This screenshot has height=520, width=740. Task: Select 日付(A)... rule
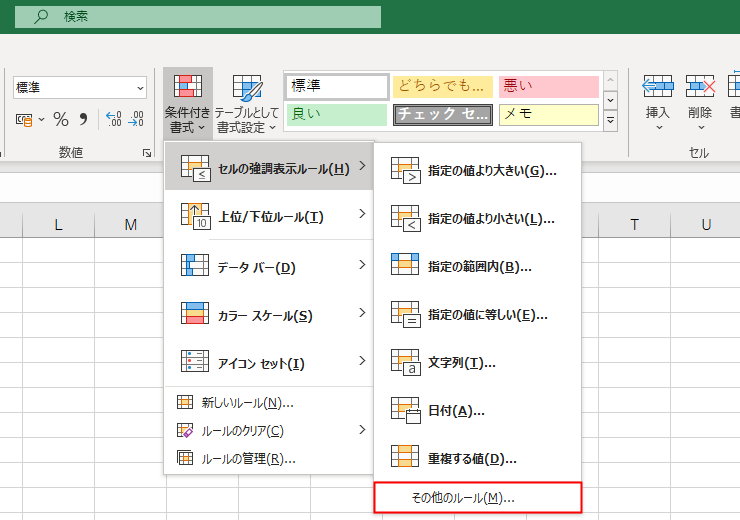coord(478,411)
